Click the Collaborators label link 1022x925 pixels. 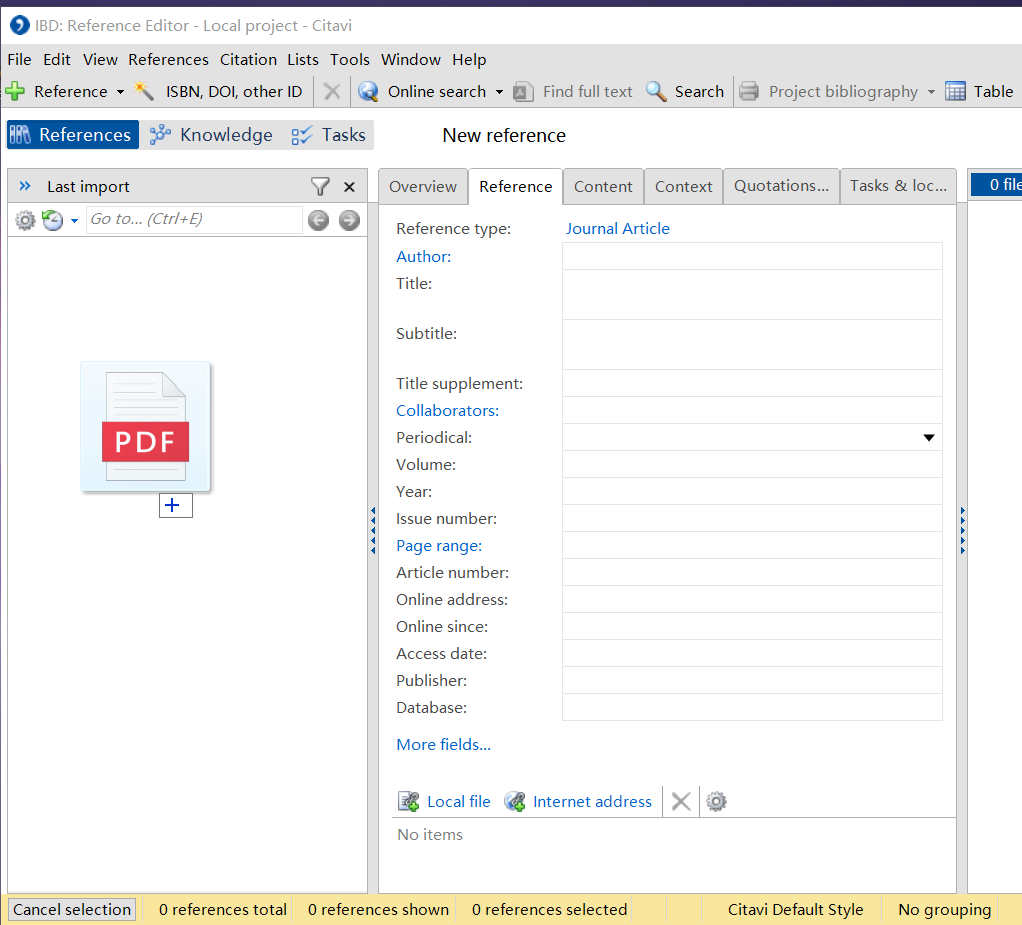pyautogui.click(x=447, y=411)
